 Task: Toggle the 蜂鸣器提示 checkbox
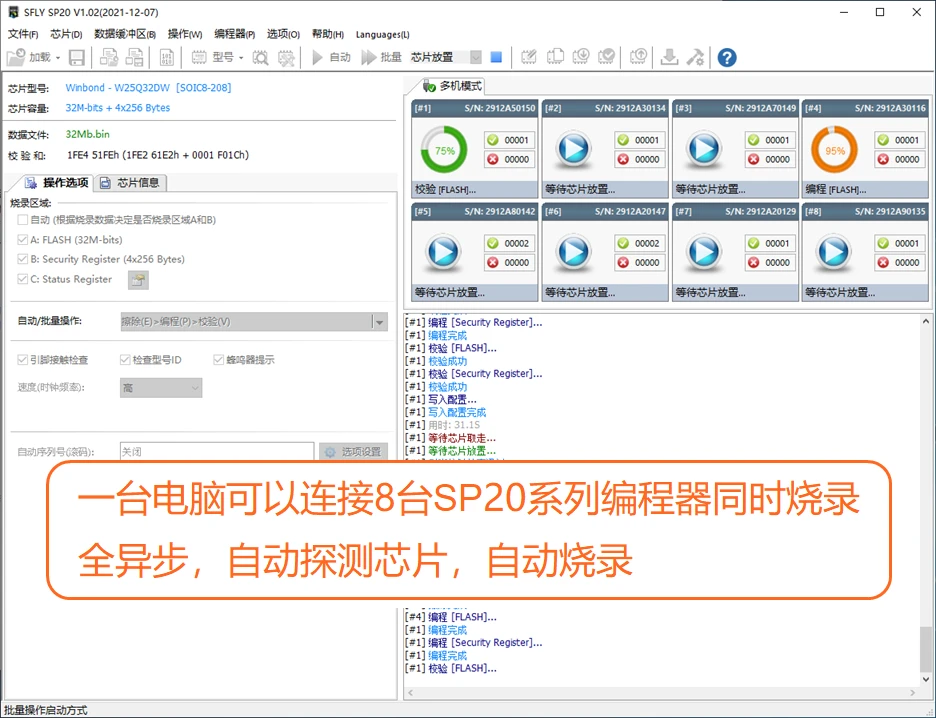(218, 359)
